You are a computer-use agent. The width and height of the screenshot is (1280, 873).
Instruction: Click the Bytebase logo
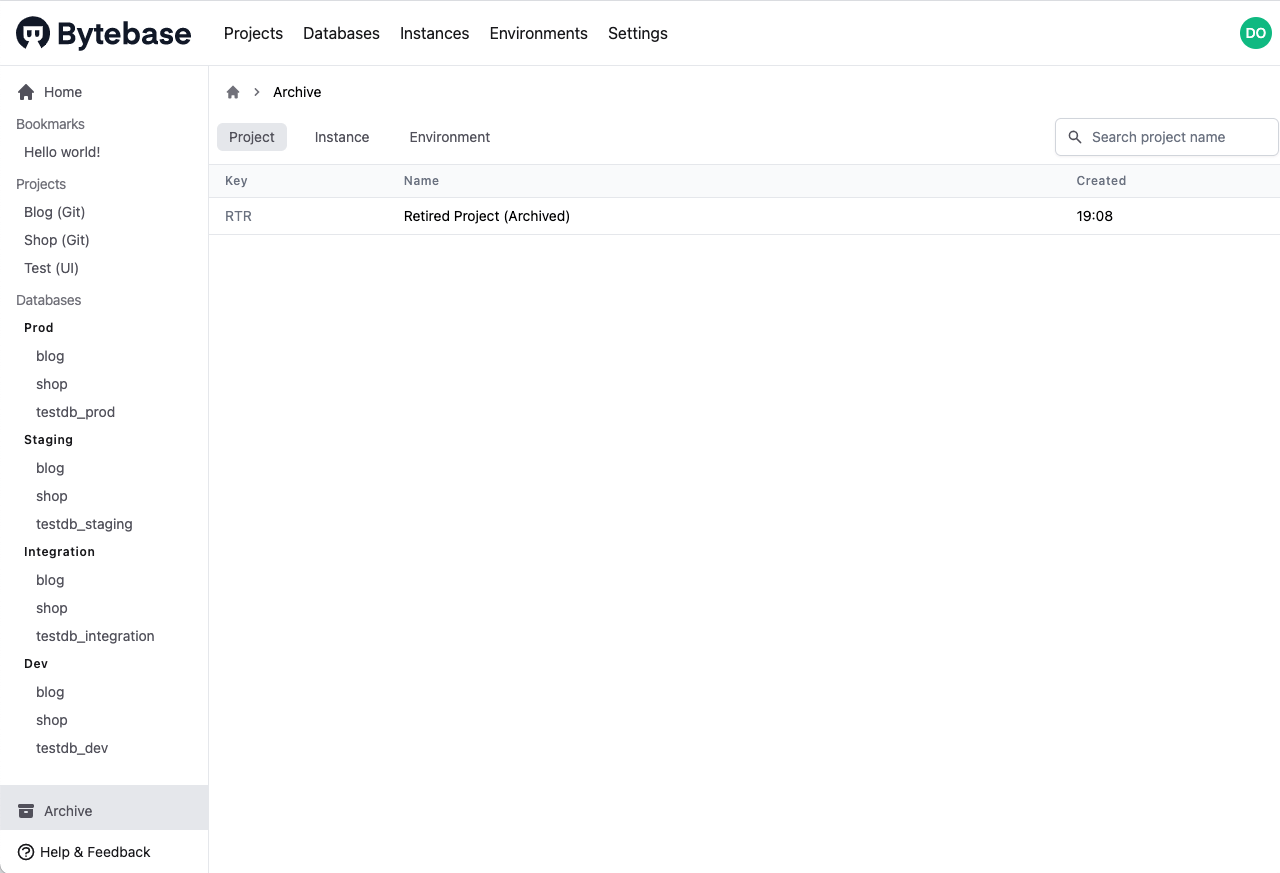(104, 33)
